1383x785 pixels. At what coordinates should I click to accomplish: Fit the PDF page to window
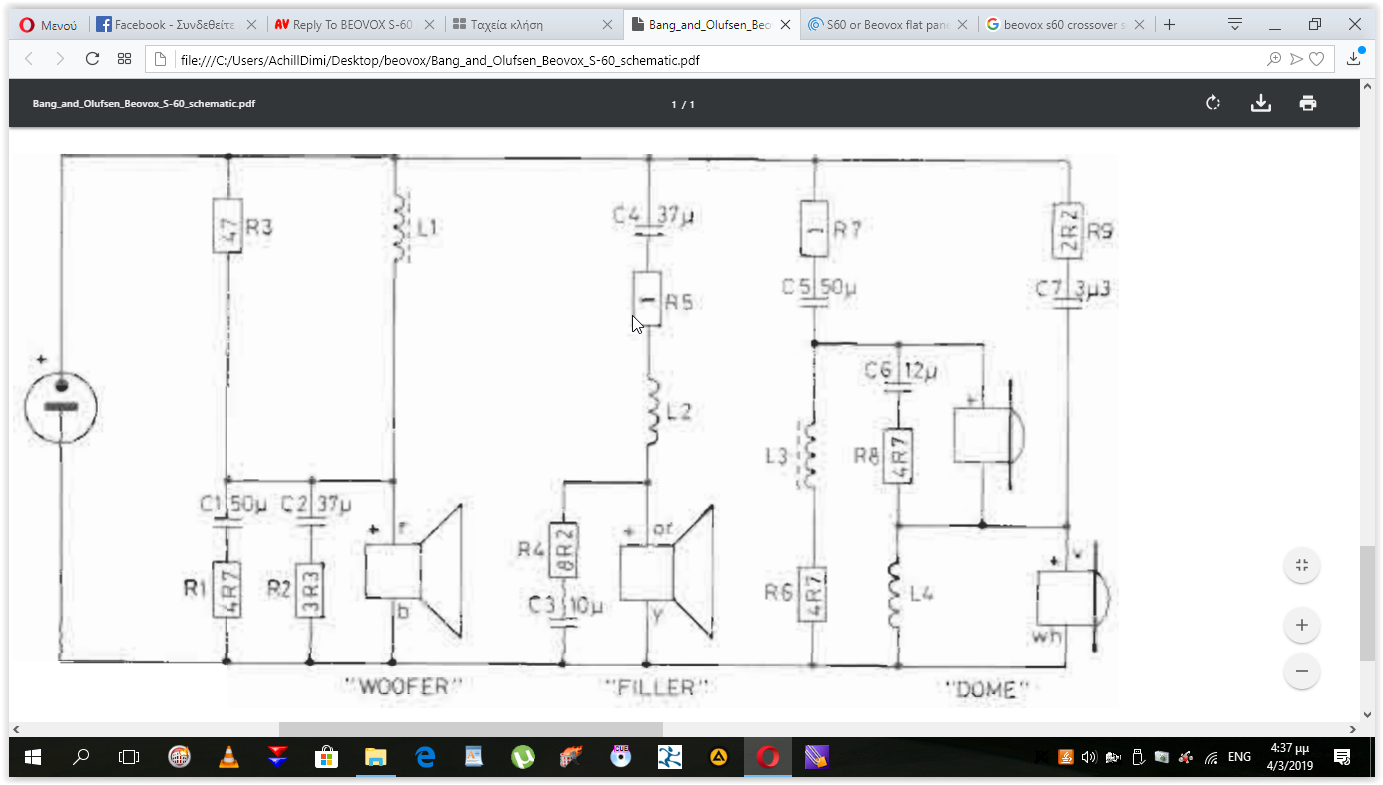pyautogui.click(x=1302, y=565)
